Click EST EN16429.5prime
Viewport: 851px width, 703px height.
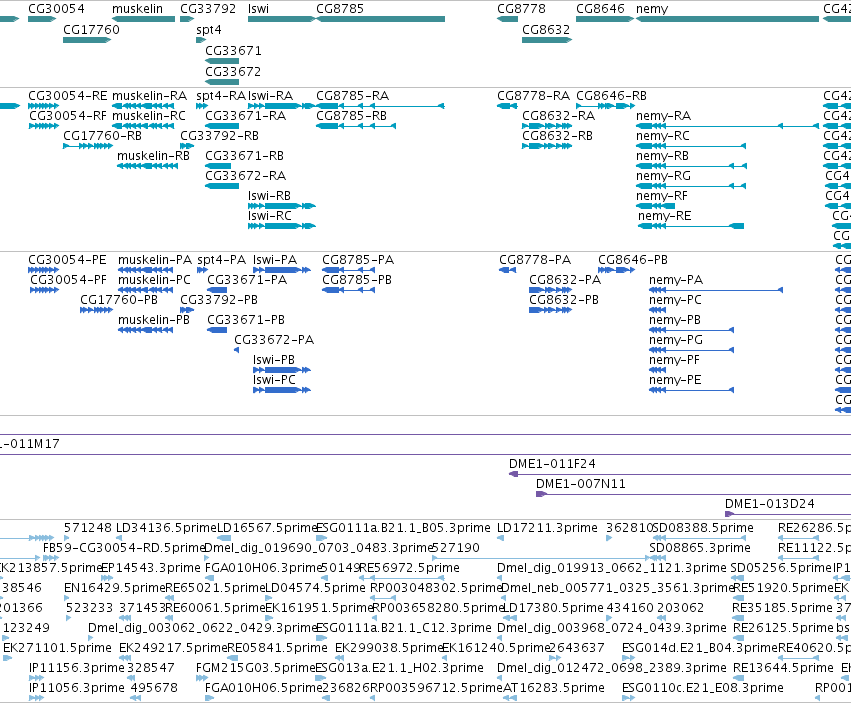pos(67,598)
